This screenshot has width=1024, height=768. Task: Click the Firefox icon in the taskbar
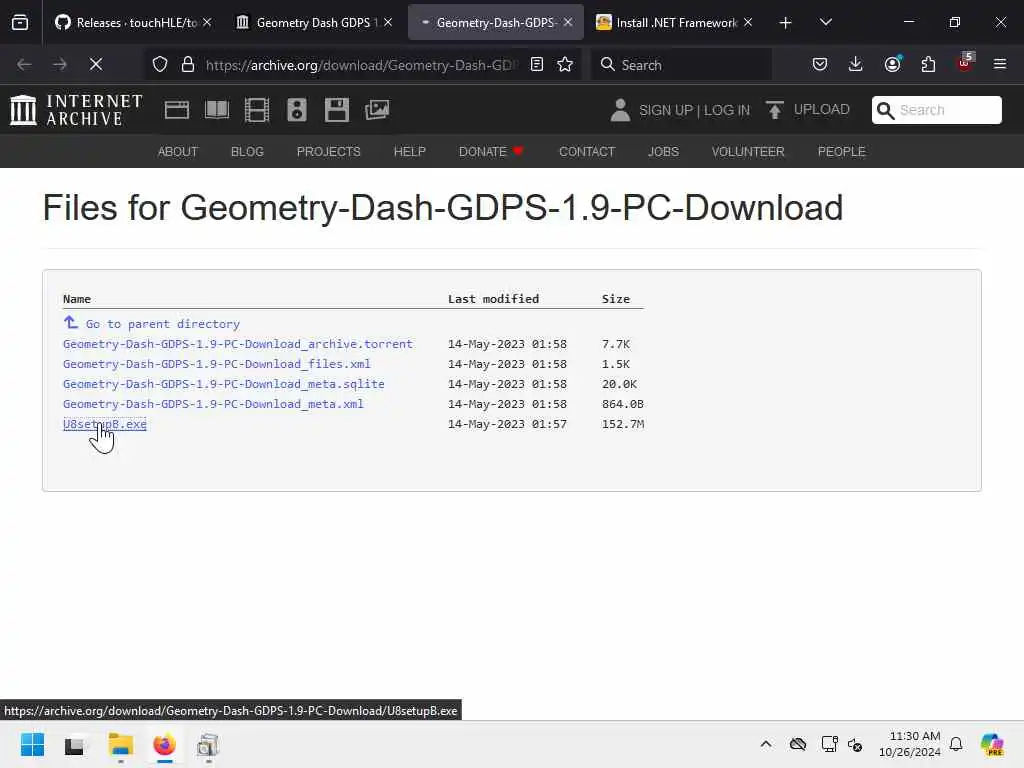[x=165, y=744]
